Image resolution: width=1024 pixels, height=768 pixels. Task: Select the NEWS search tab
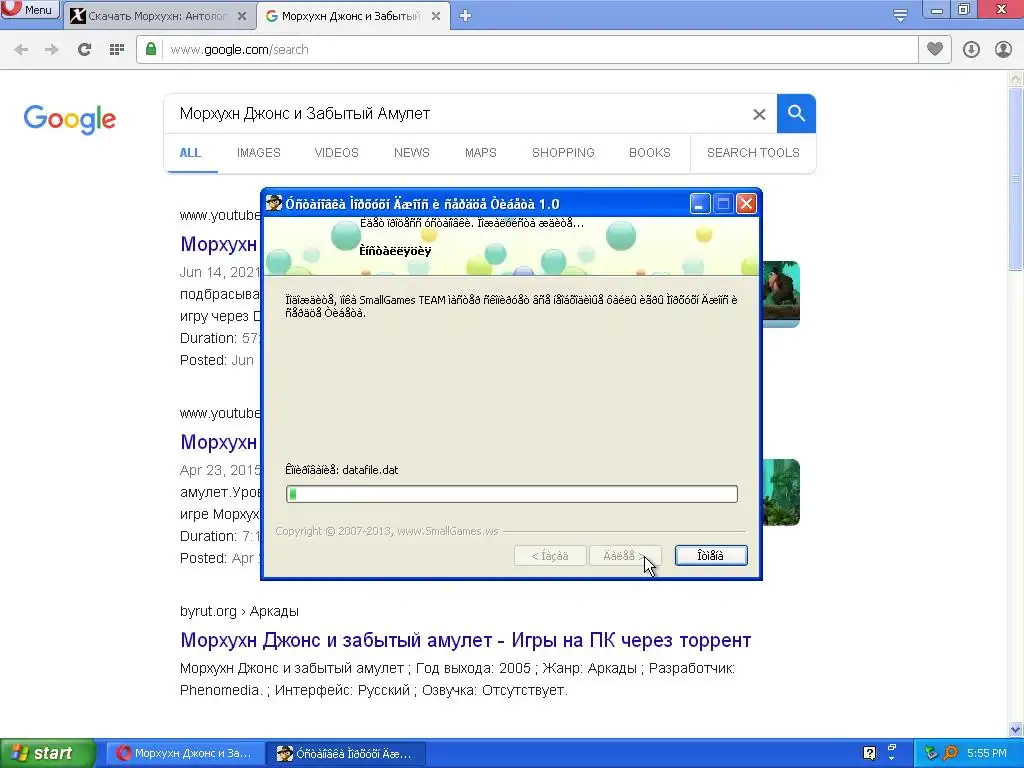(x=411, y=153)
